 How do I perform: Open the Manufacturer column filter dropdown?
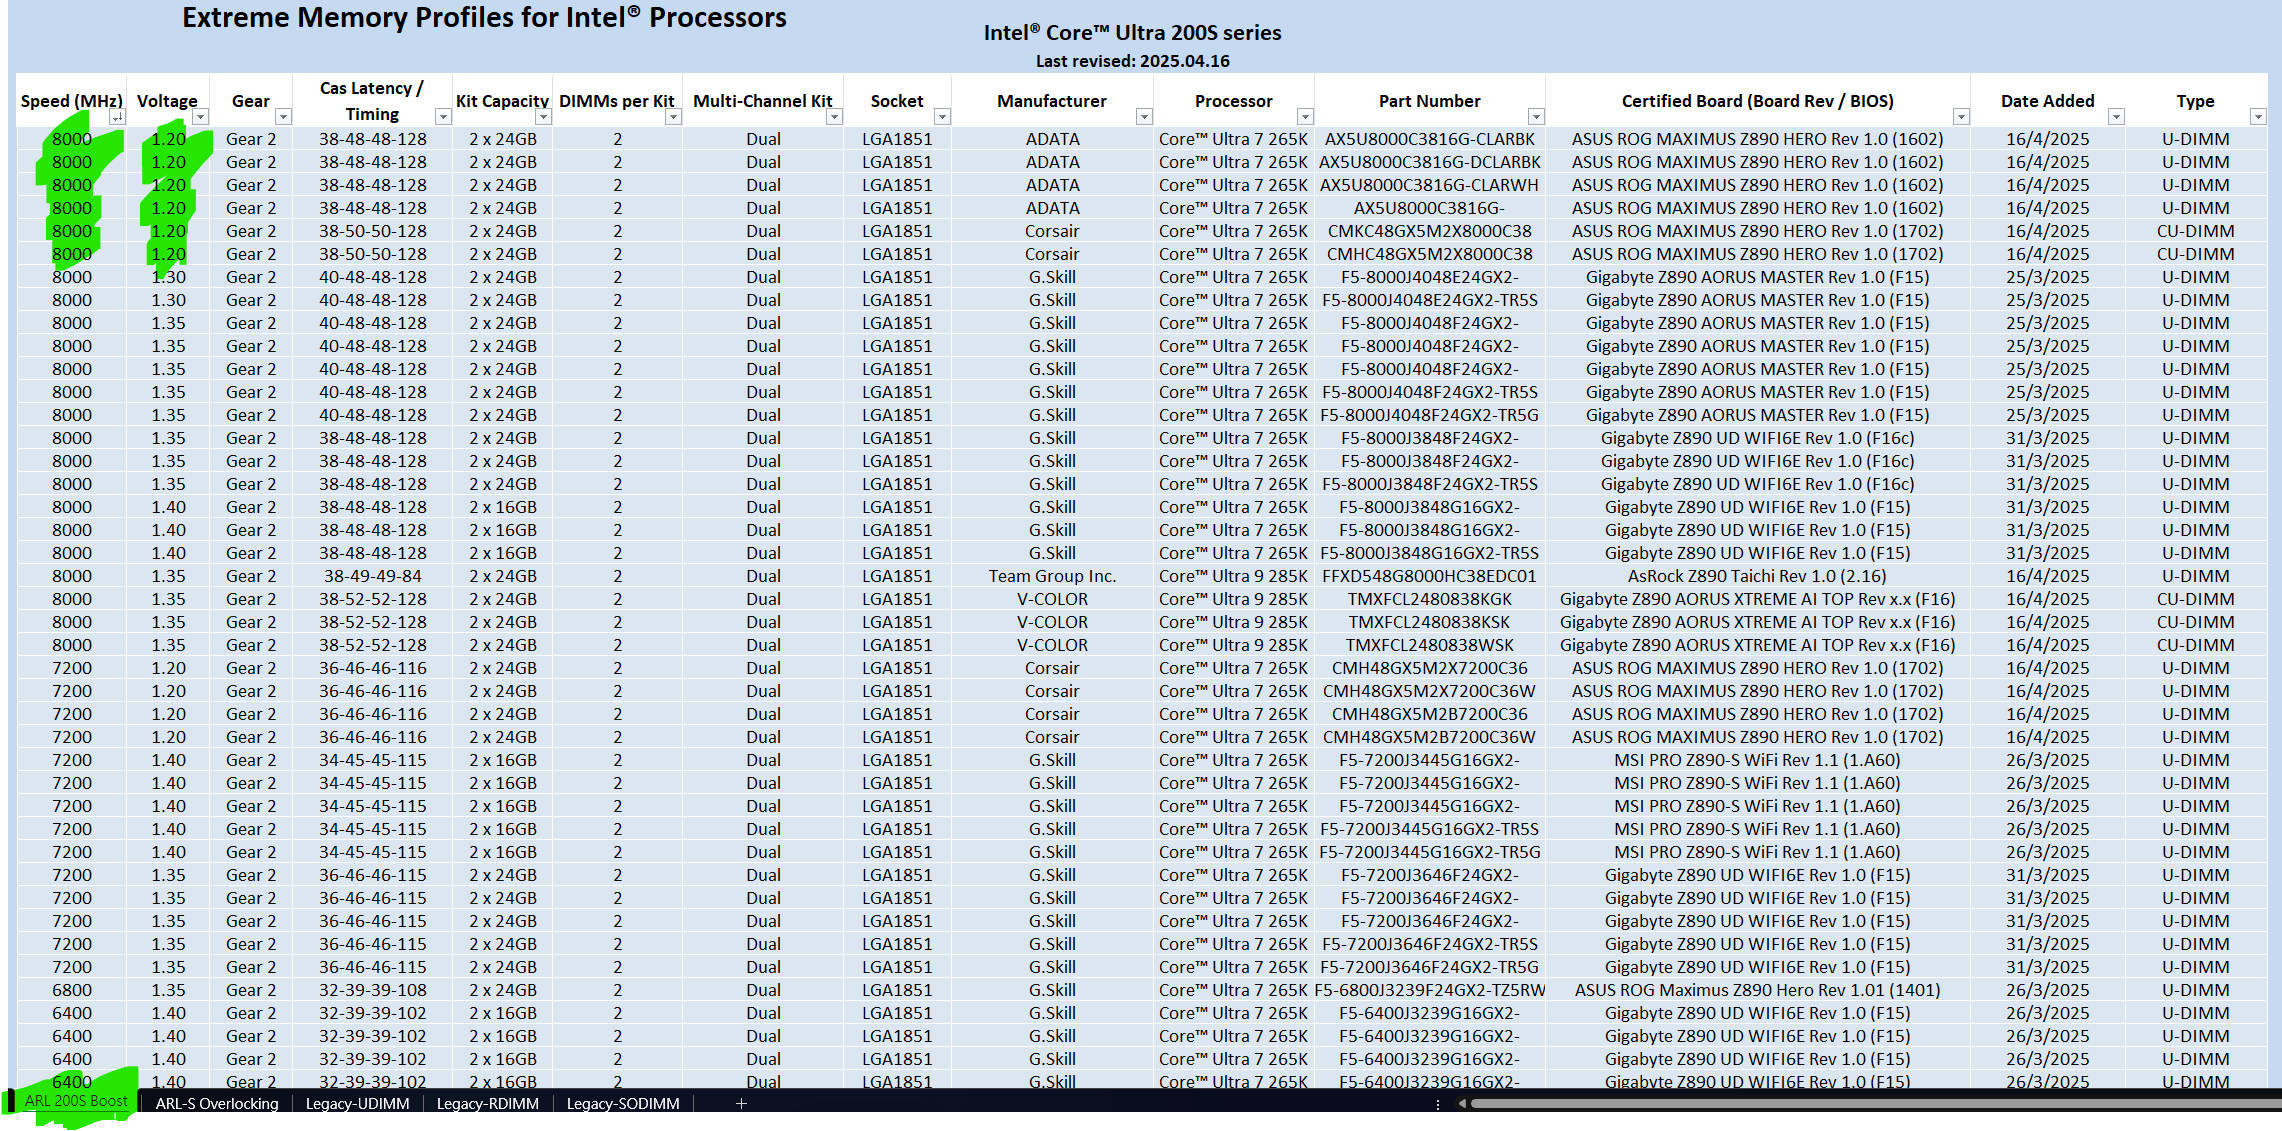coord(1144,118)
